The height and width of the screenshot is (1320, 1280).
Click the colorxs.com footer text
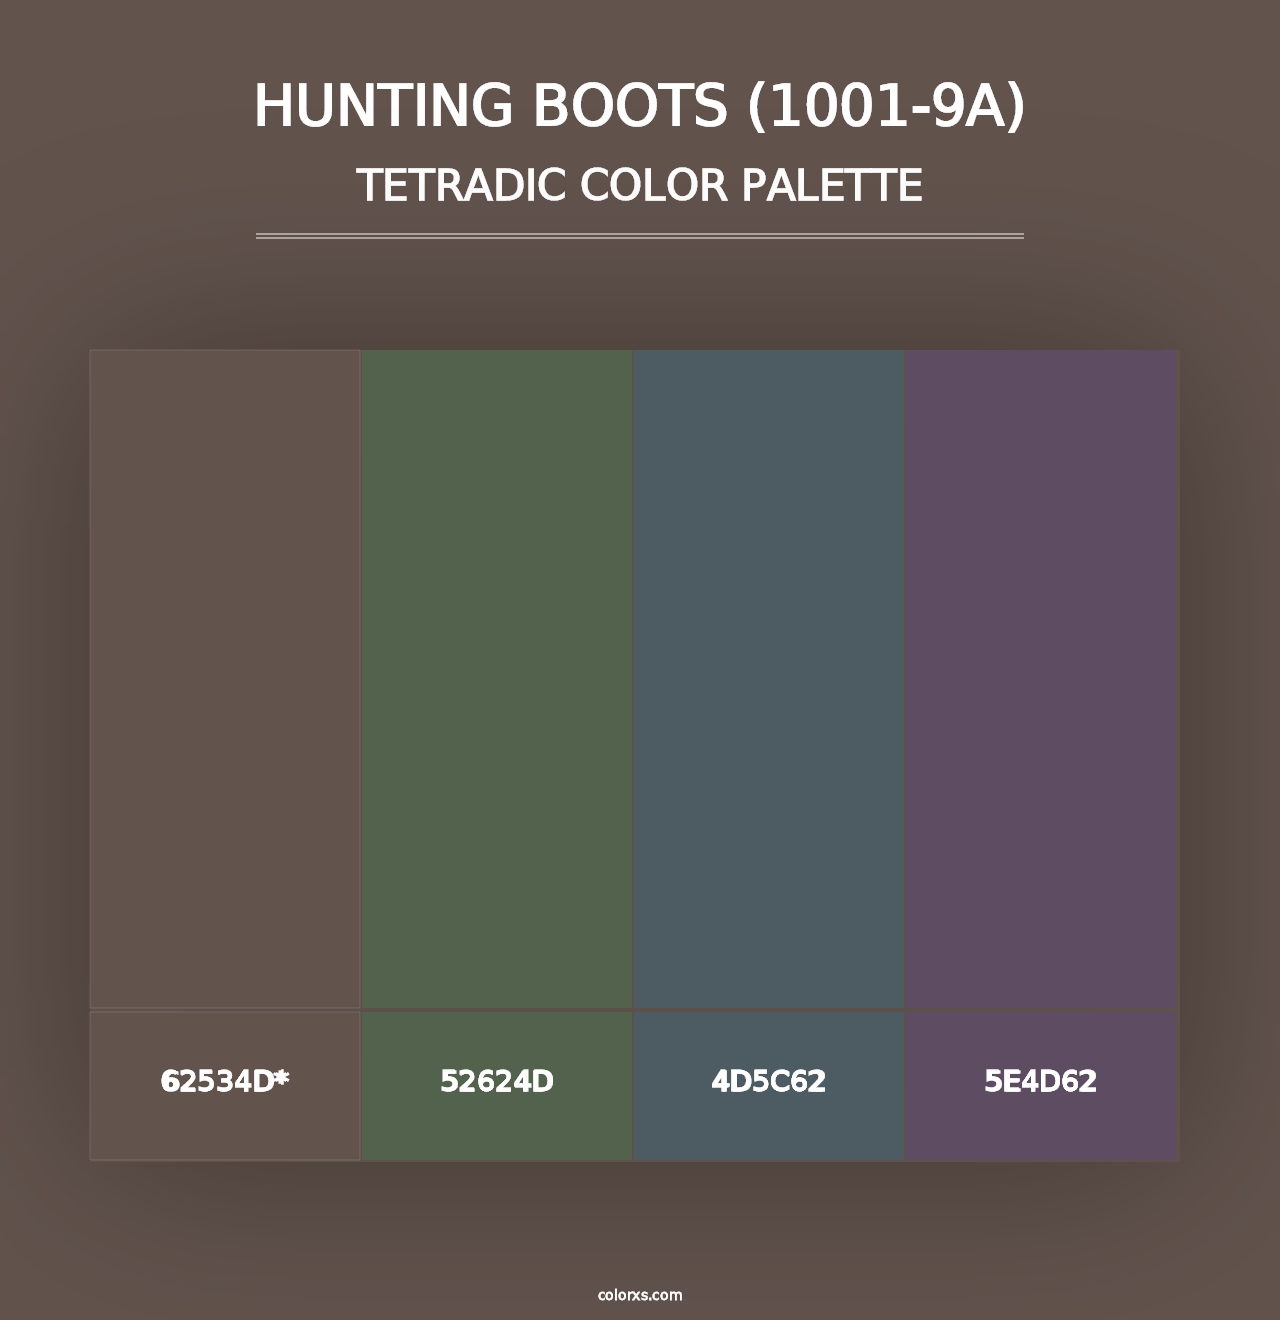pos(640,1295)
